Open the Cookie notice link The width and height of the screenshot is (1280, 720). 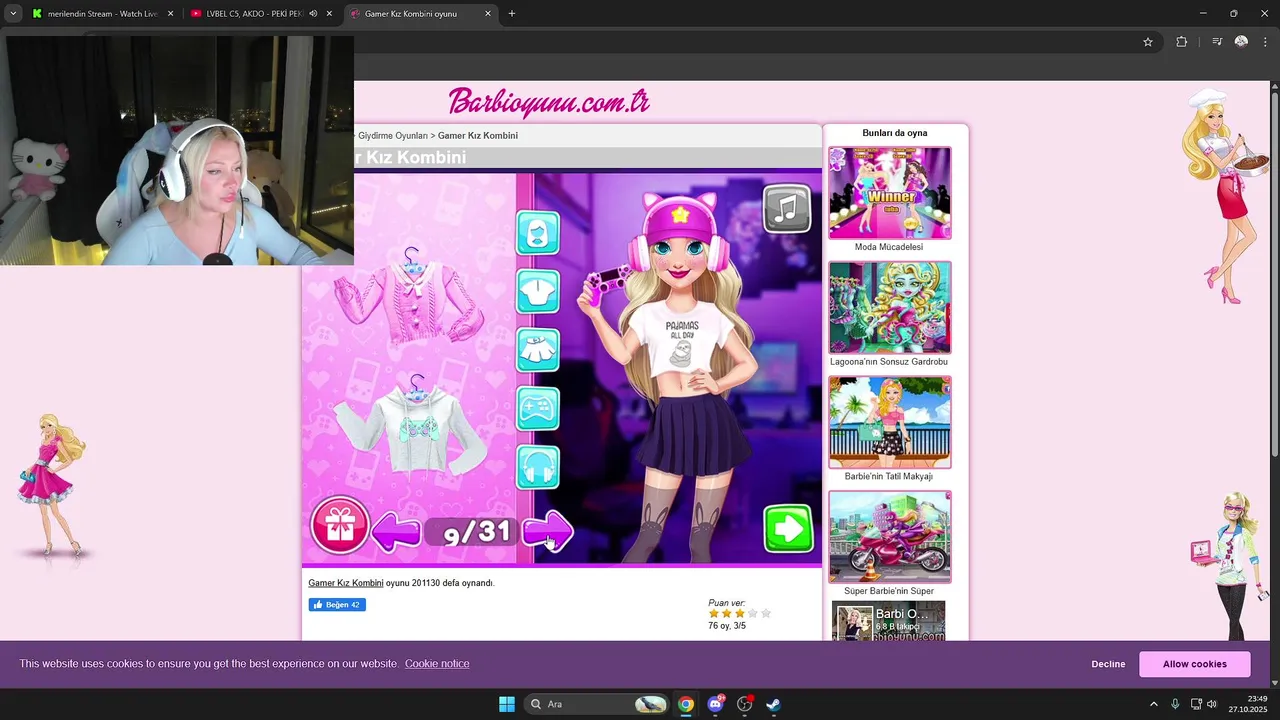[437, 664]
